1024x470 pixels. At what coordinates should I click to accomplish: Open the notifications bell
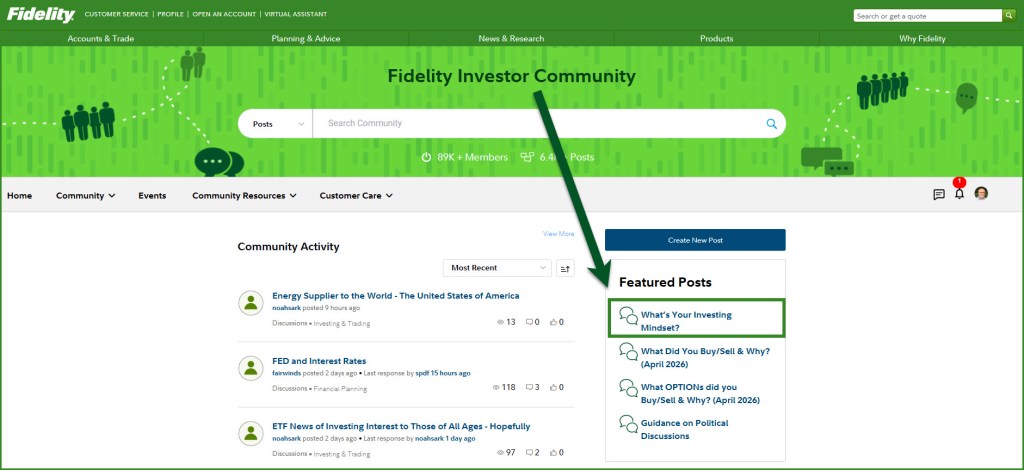959,194
